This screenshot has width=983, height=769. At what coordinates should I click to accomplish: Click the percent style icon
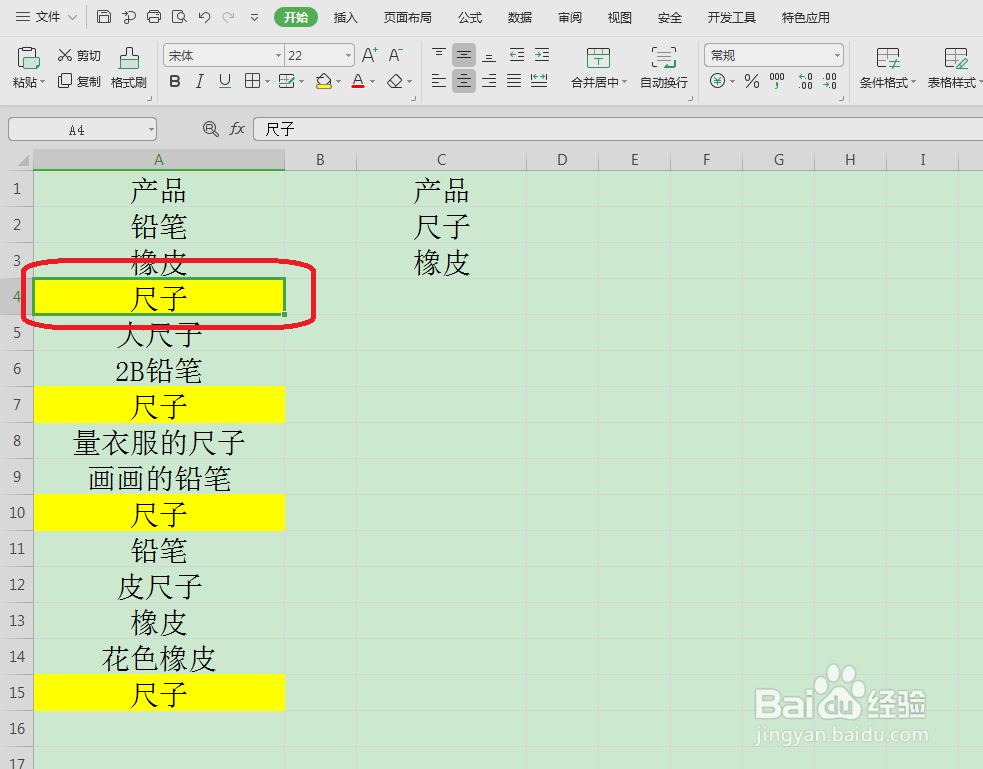coord(751,81)
